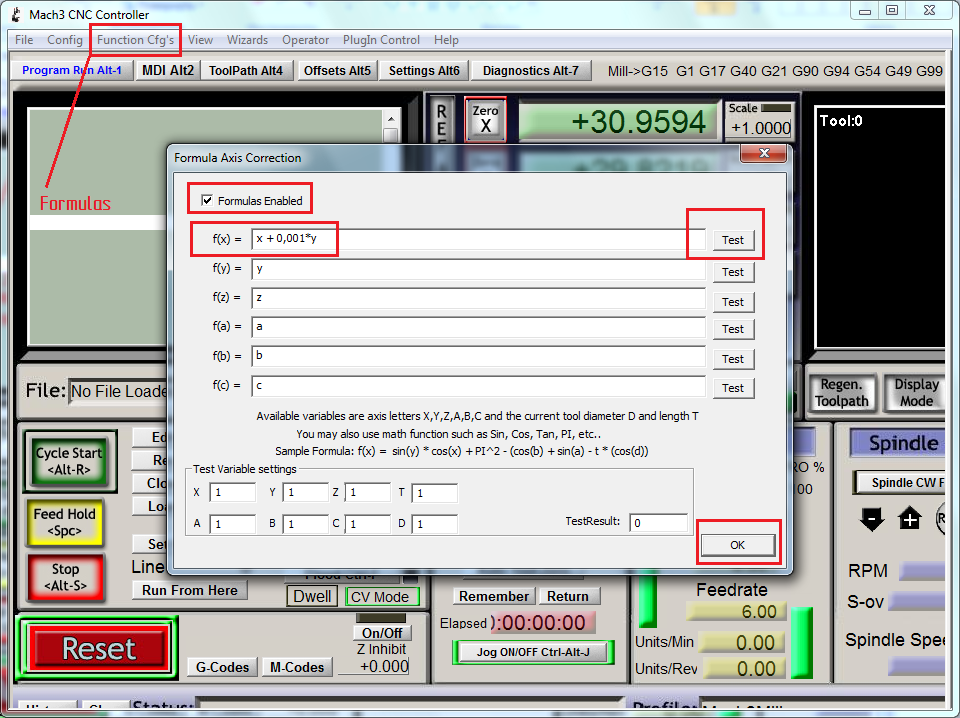The image size is (960, 718).
Task: Open the Help menu
Action: pyautogui.click(x=446, y=40)
